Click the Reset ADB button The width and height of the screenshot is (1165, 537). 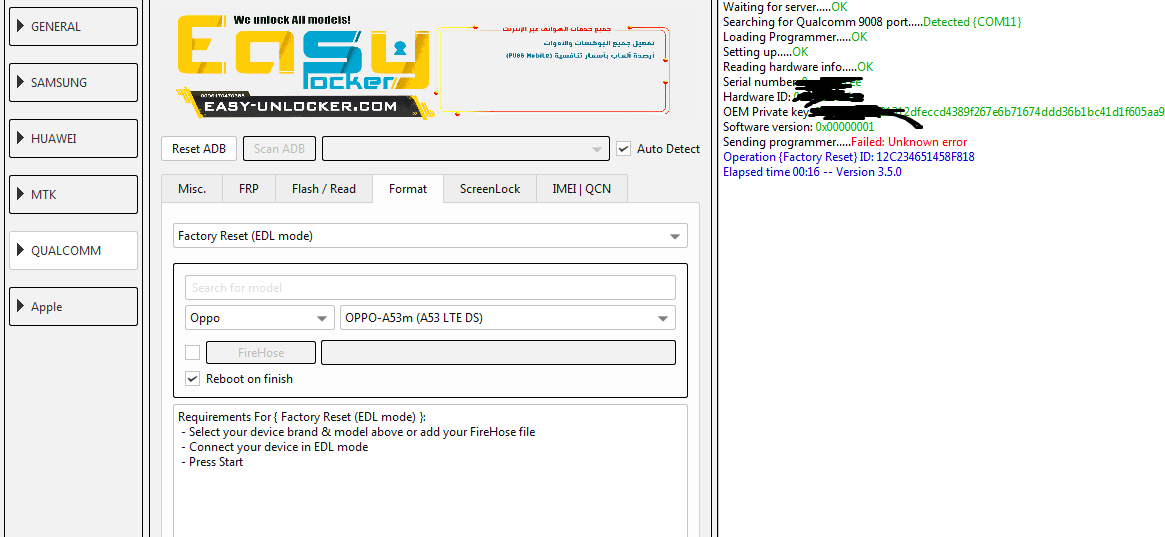coord(199,149)
